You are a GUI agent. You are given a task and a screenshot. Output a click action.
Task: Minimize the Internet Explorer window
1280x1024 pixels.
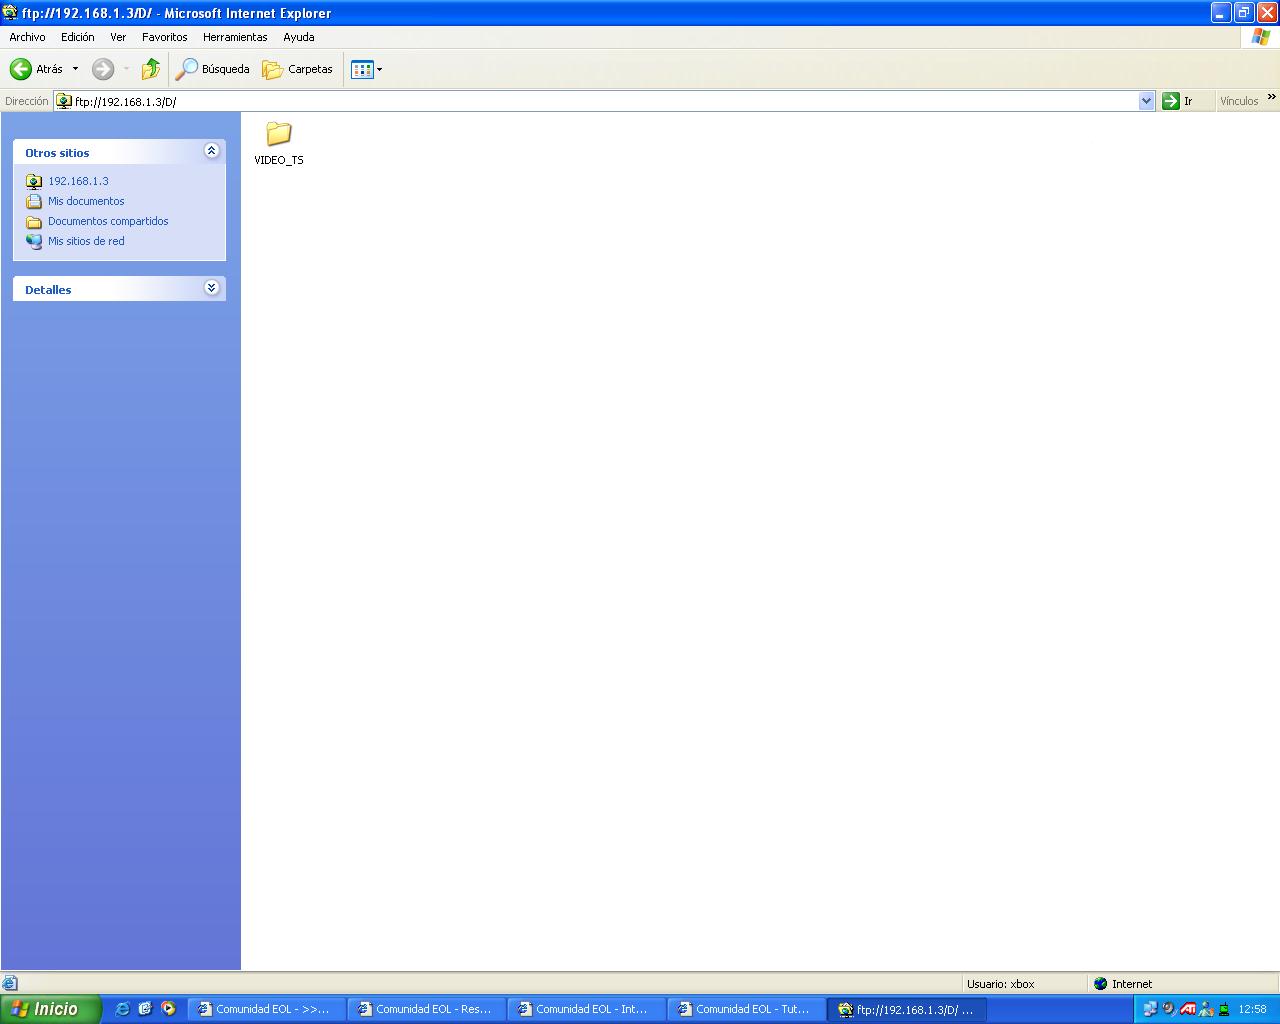1221,13
